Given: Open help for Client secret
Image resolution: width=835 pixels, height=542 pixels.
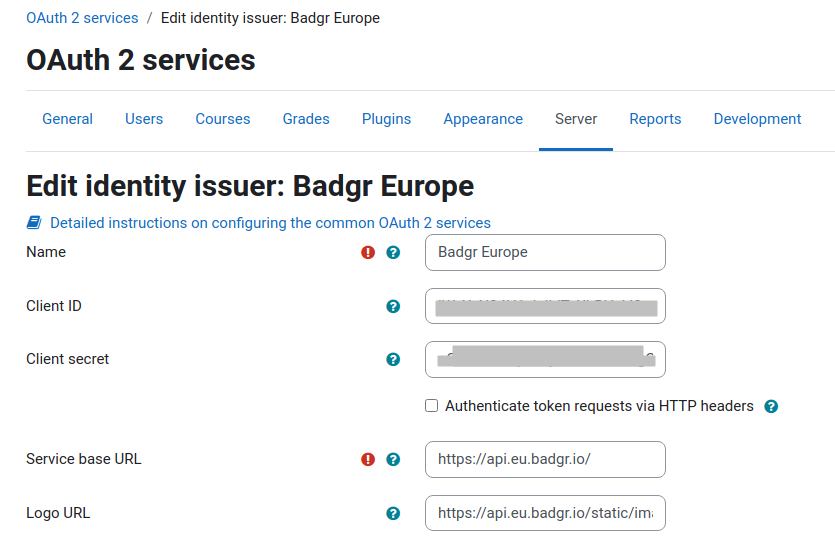Looking at the screenshot, I should tap(393, 359).
